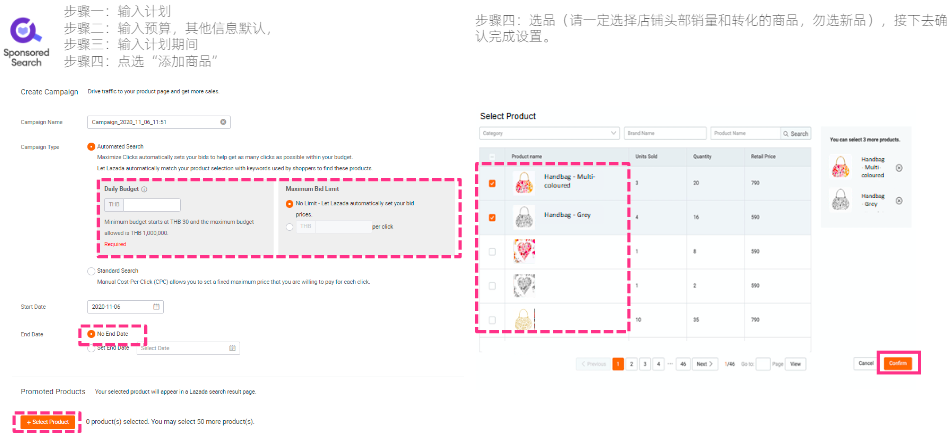
Task: Clear the Campaign Name field with the X icon
Action: 223,122
